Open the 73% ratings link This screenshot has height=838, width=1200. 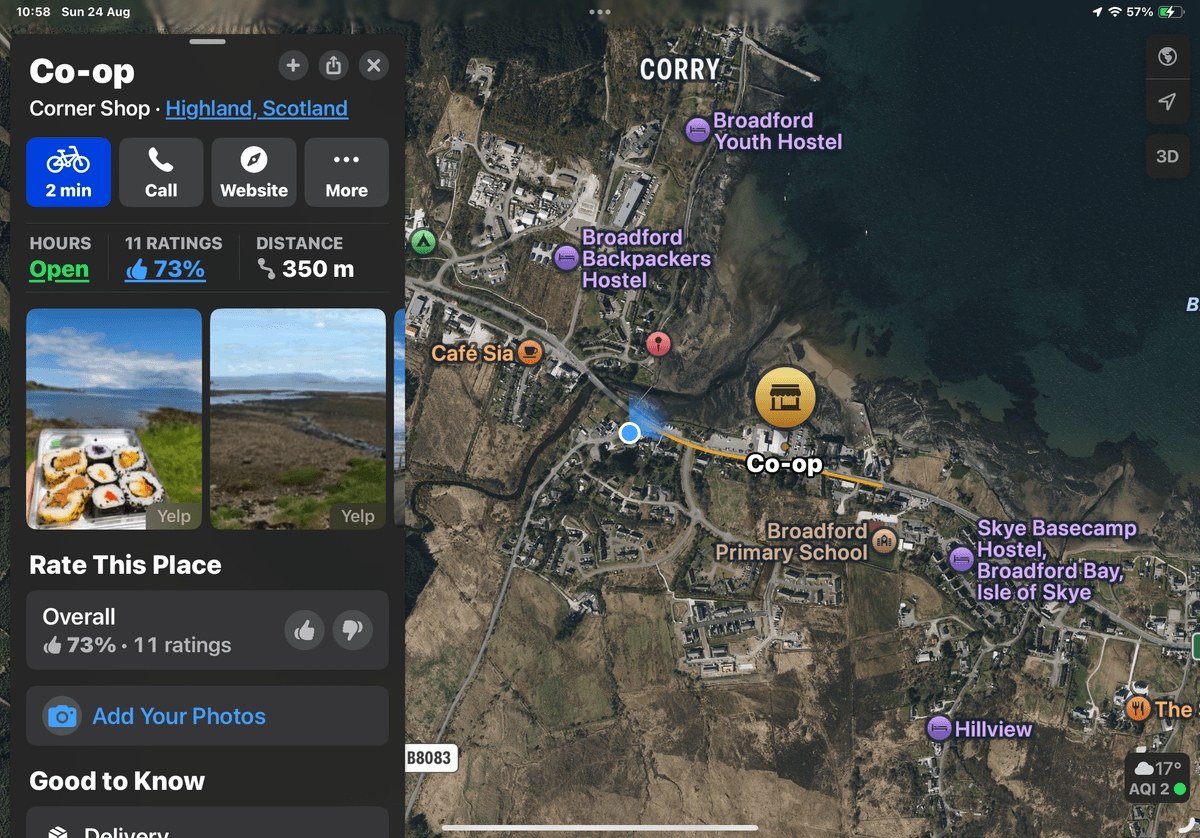click(165, 269)
